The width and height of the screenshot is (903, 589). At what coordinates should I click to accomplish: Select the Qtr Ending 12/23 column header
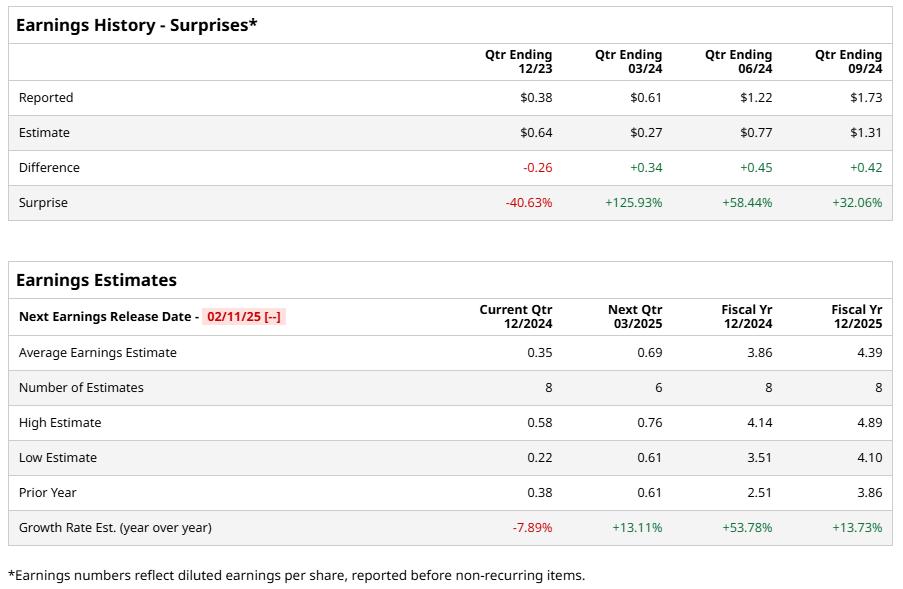[518, 62]
